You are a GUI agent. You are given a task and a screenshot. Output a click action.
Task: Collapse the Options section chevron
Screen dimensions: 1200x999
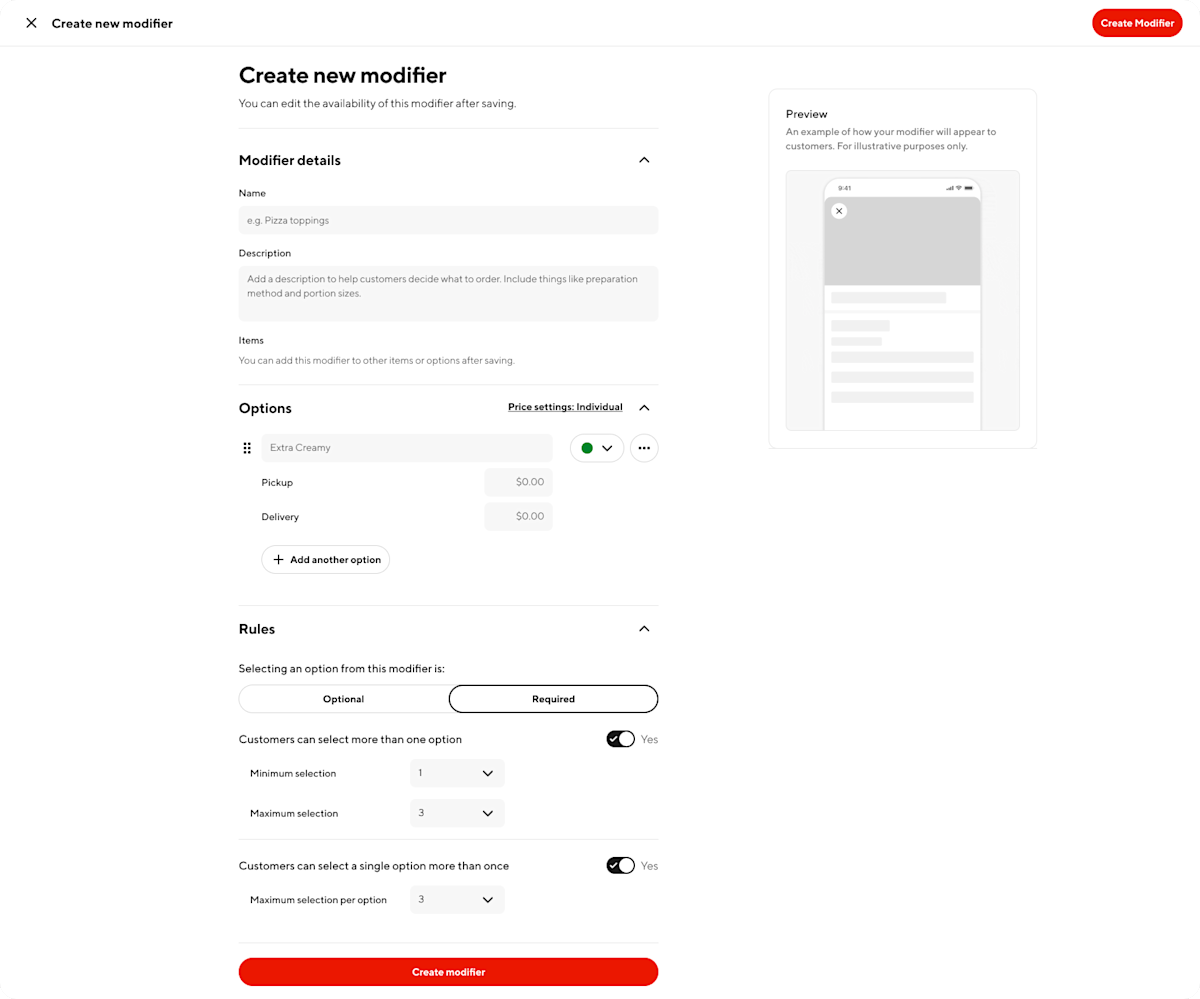coord(644,408)
